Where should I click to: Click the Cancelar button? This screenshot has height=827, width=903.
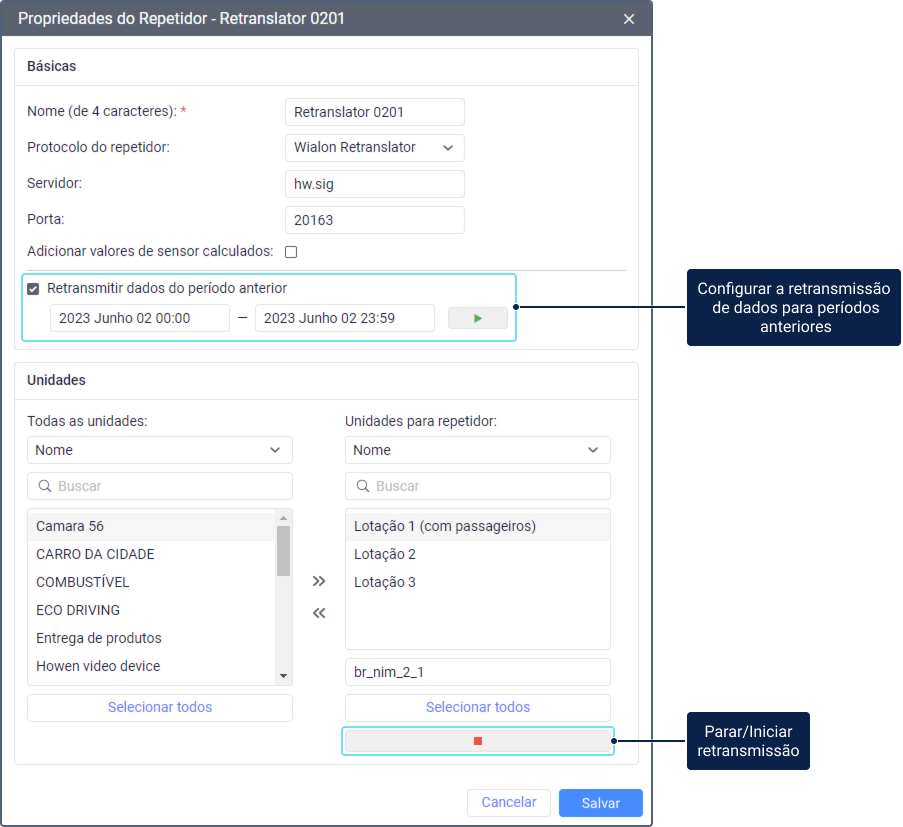click(508, 802)
